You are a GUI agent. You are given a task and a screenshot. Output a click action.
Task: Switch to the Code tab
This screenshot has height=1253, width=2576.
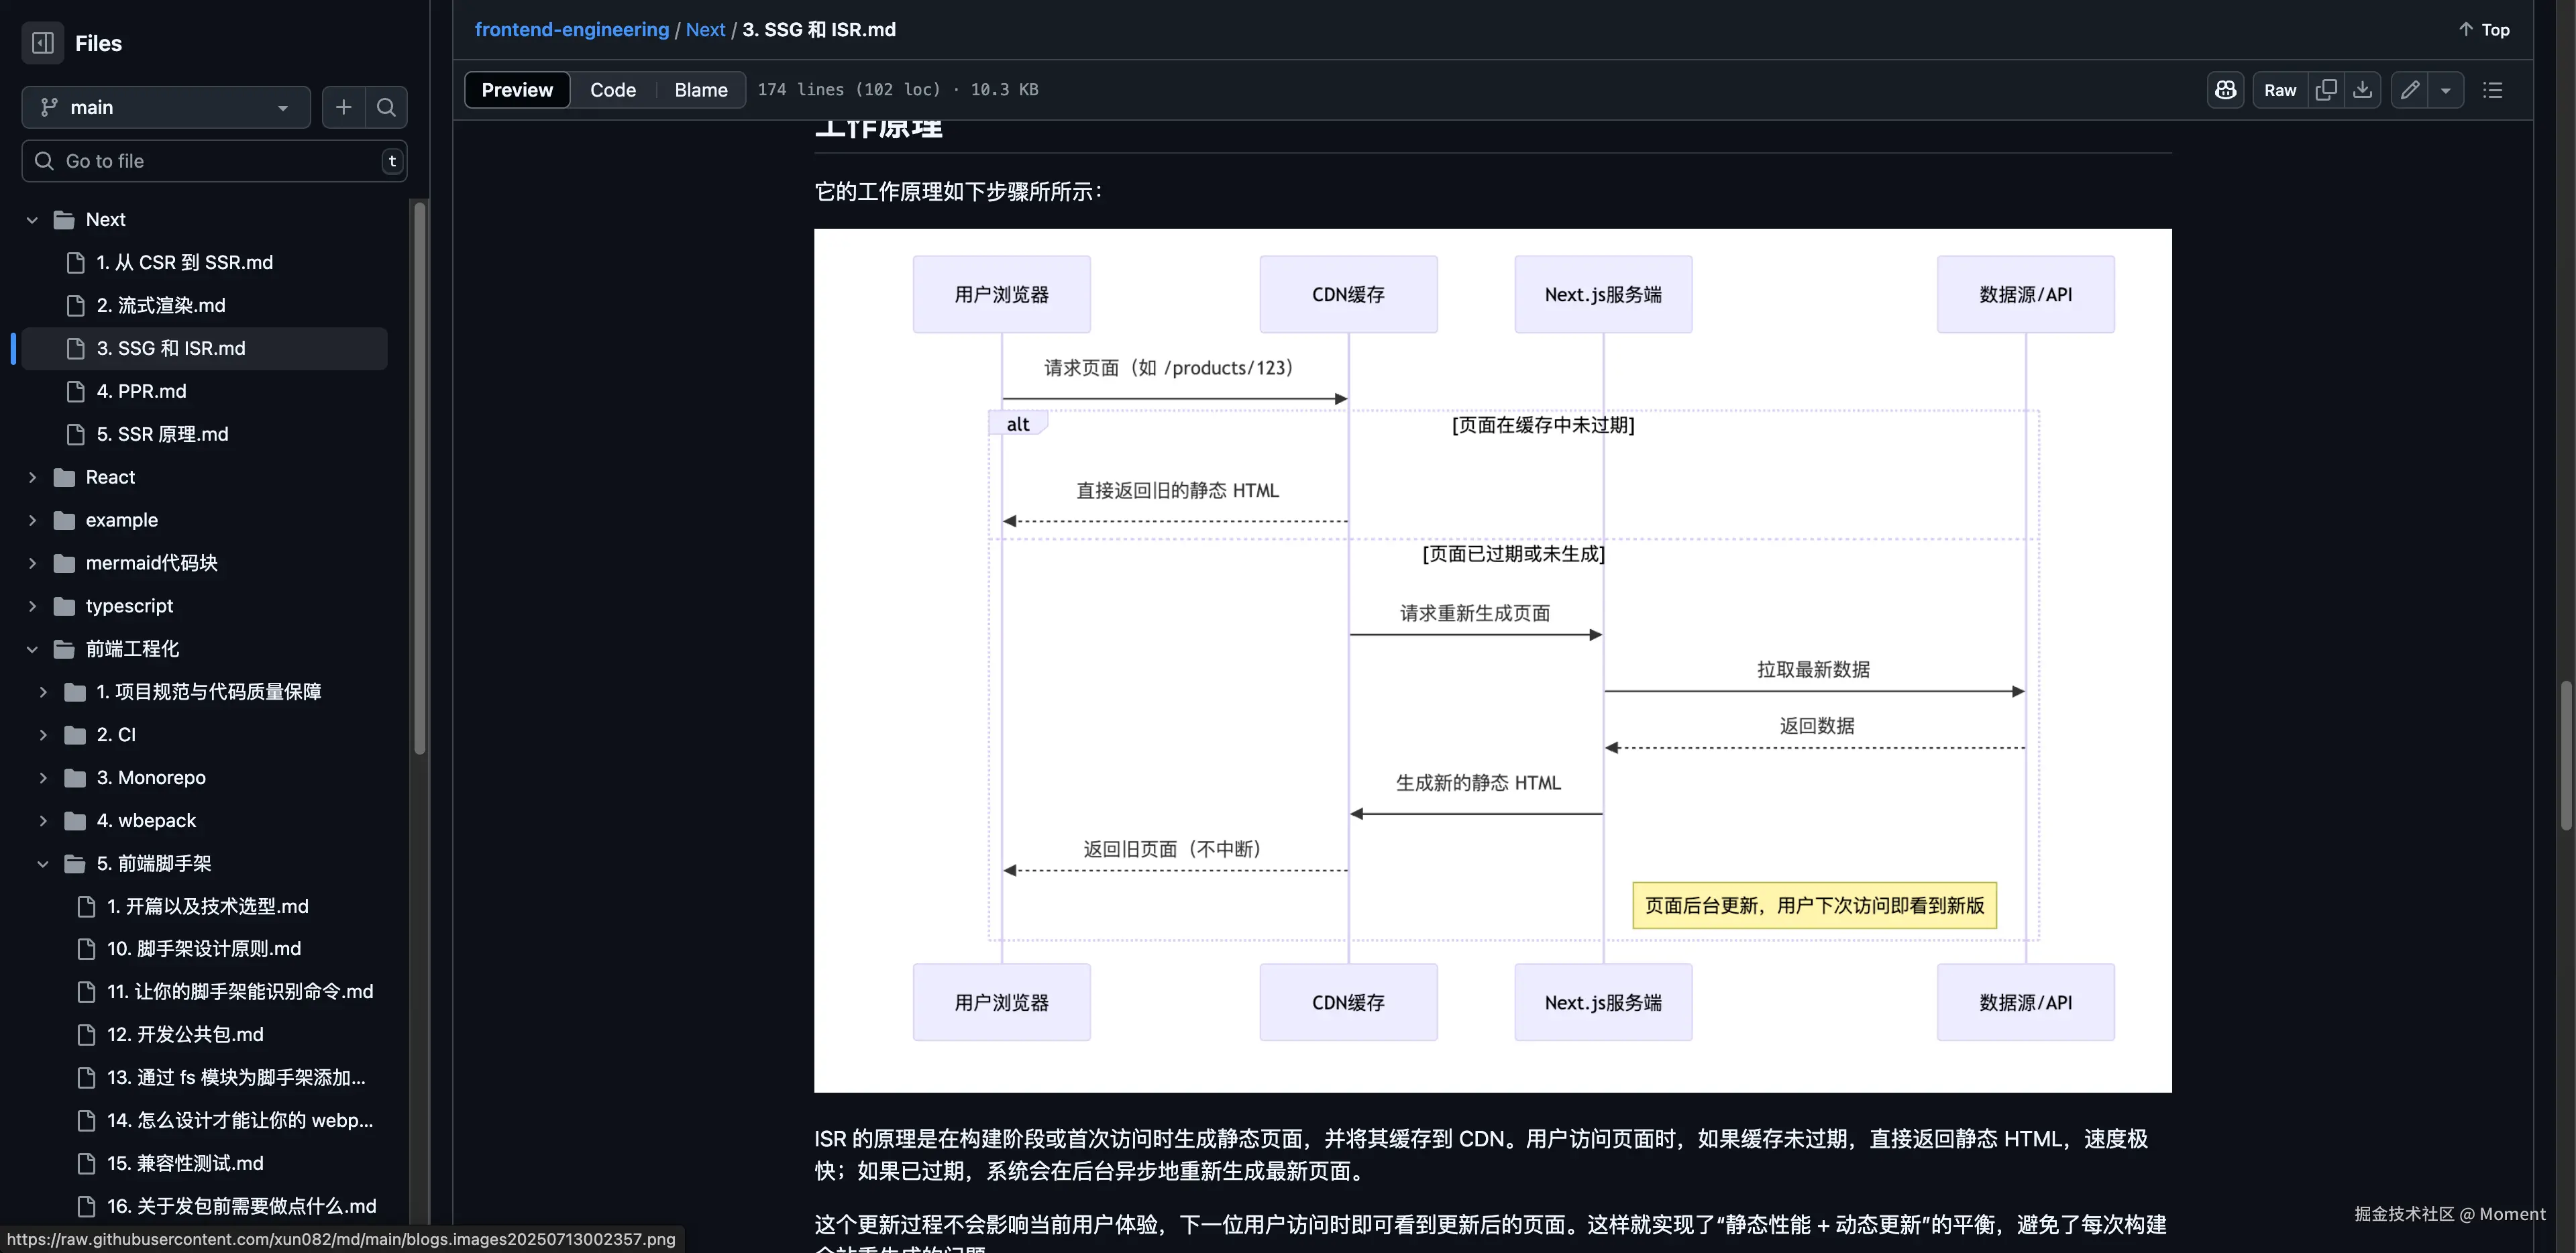pos(613,89)
